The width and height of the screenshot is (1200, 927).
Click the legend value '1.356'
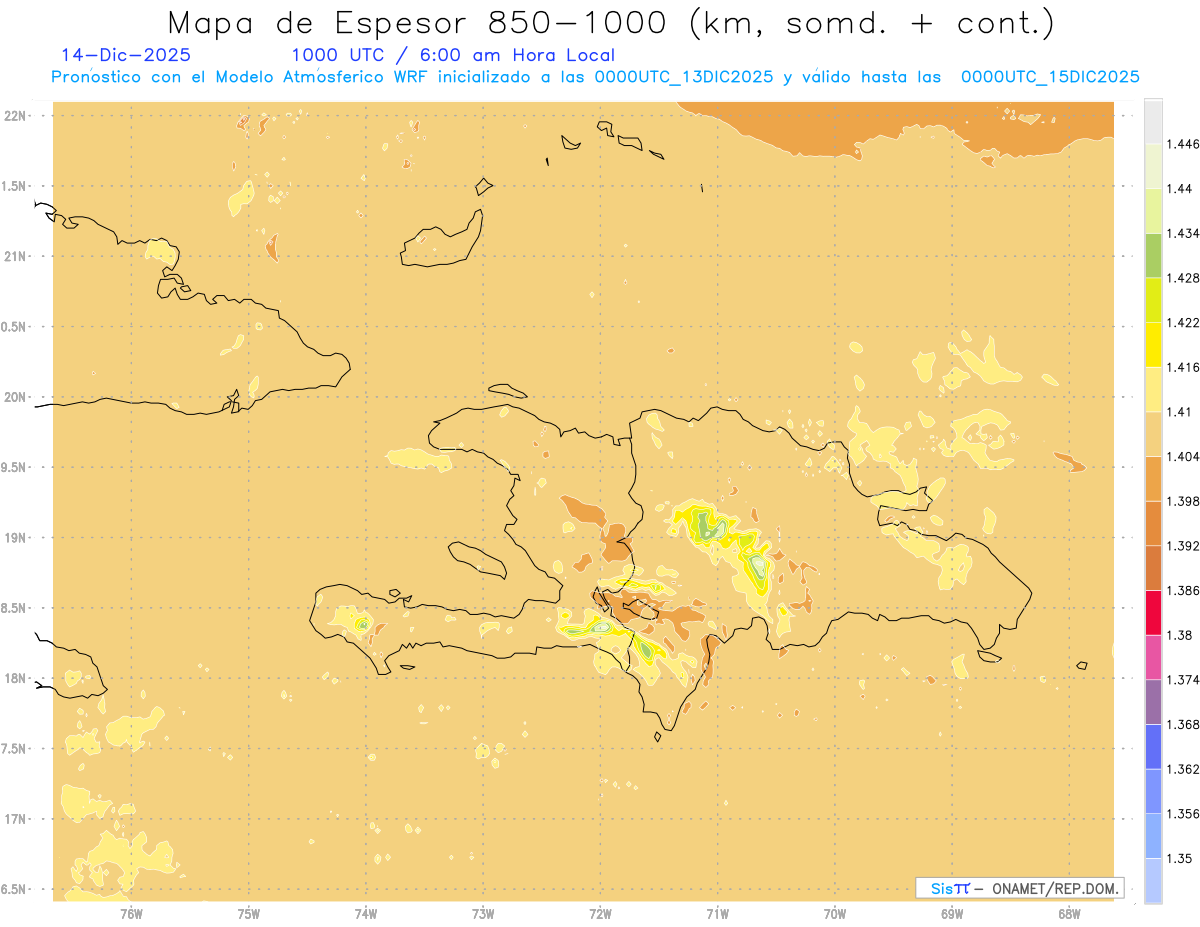pyautogui.click(x=1185, y=814)
